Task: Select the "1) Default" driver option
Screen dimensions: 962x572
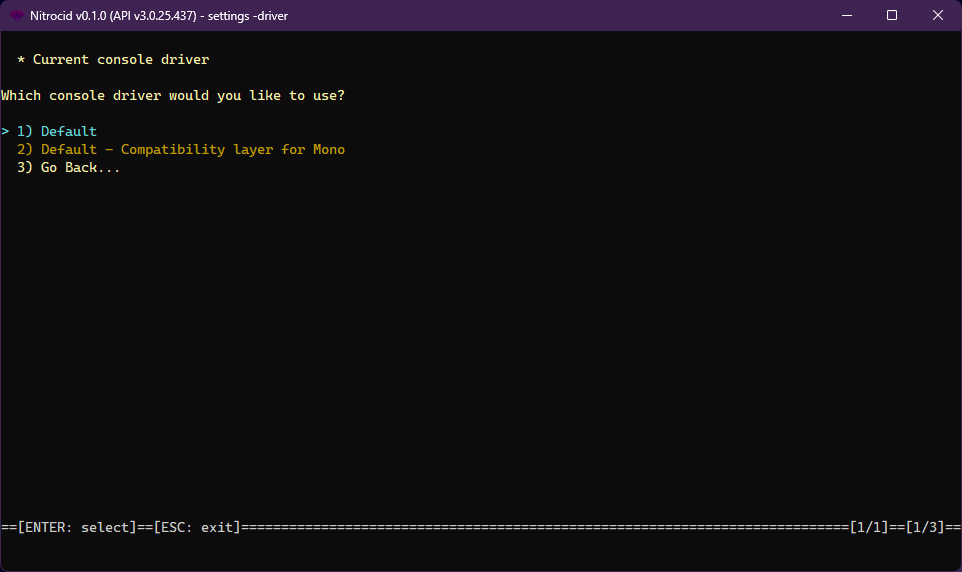Action: (57, 132)
